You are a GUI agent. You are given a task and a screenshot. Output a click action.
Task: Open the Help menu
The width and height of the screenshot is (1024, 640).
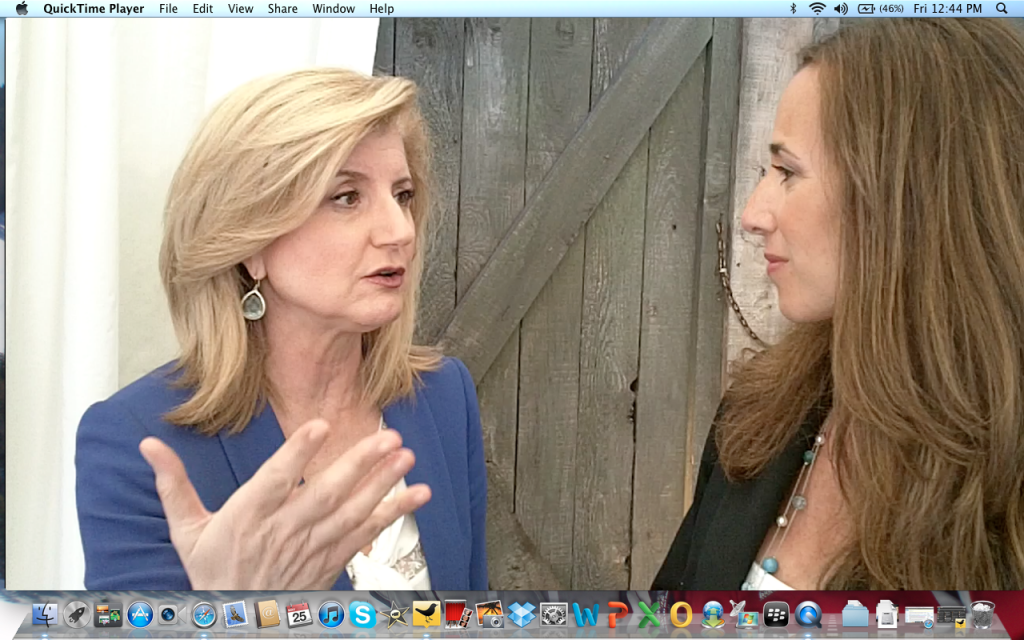coord(381,8)
